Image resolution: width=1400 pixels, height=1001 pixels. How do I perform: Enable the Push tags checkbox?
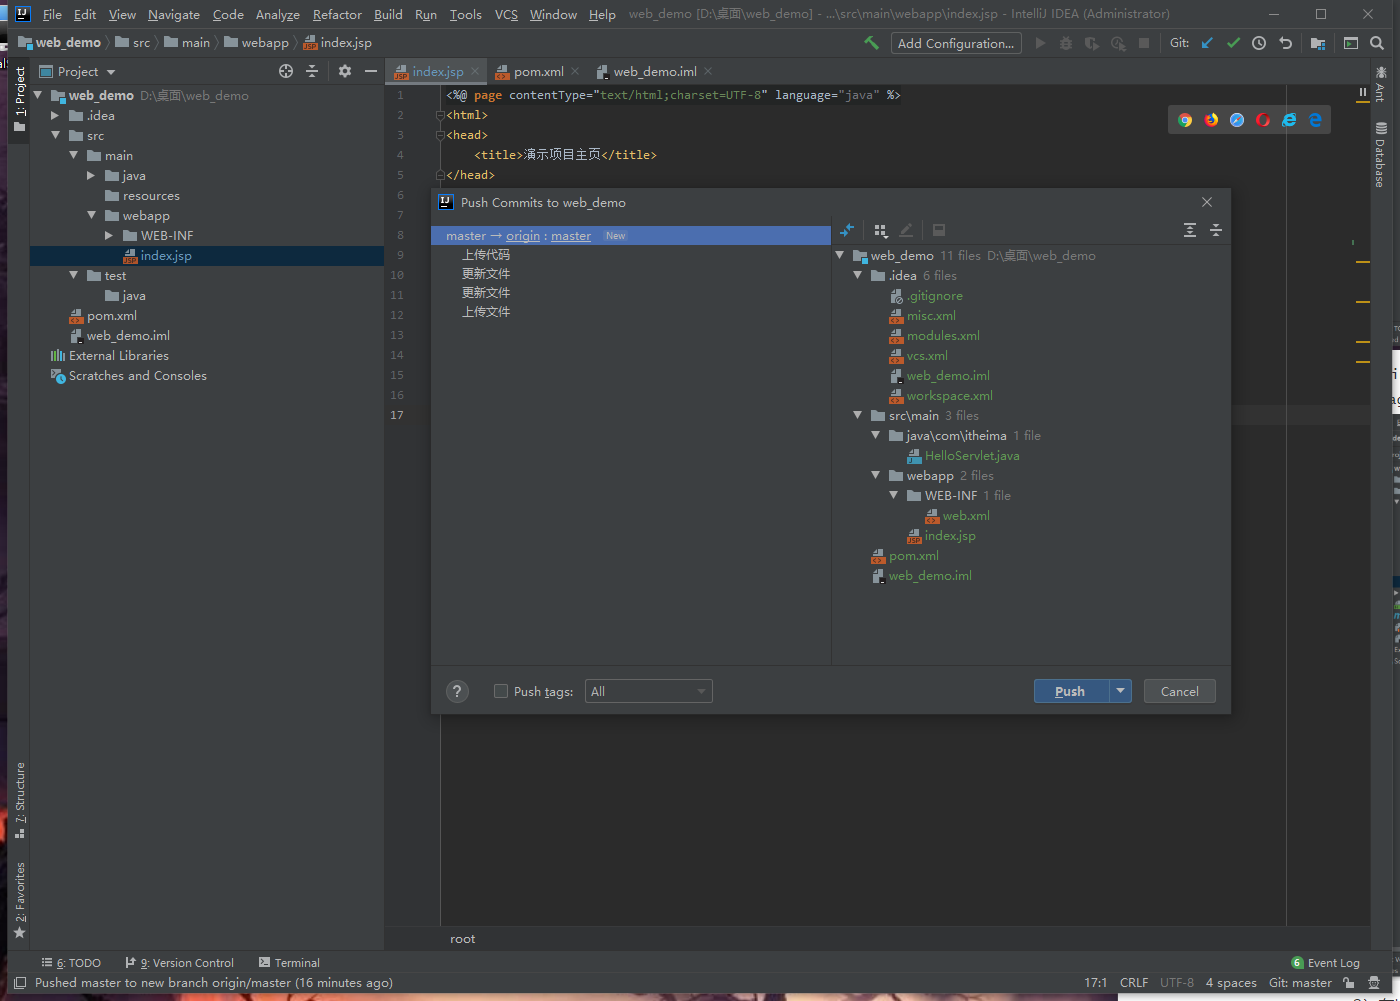[x=501, y=691]
